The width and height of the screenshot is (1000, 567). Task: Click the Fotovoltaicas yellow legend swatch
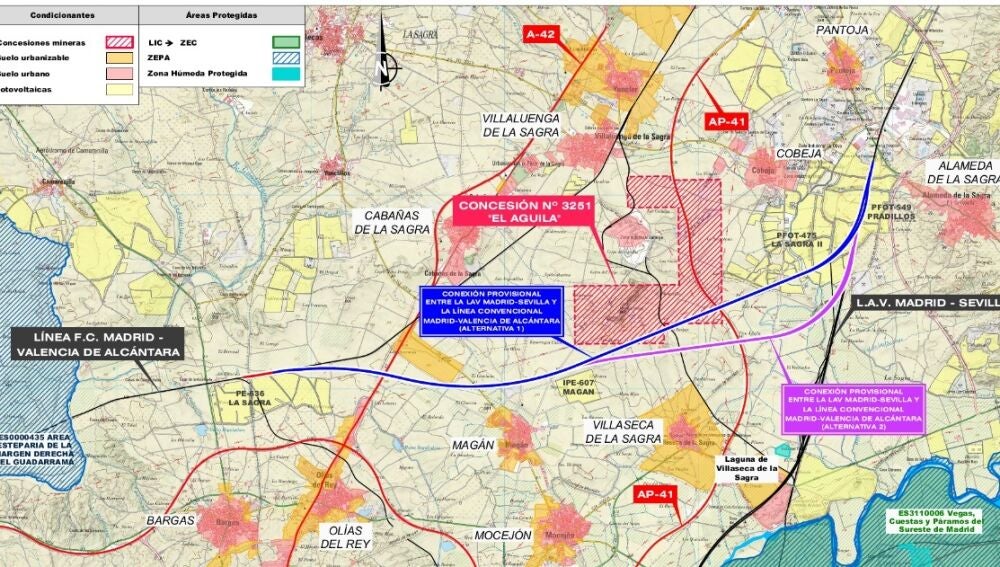click(119, 89)
